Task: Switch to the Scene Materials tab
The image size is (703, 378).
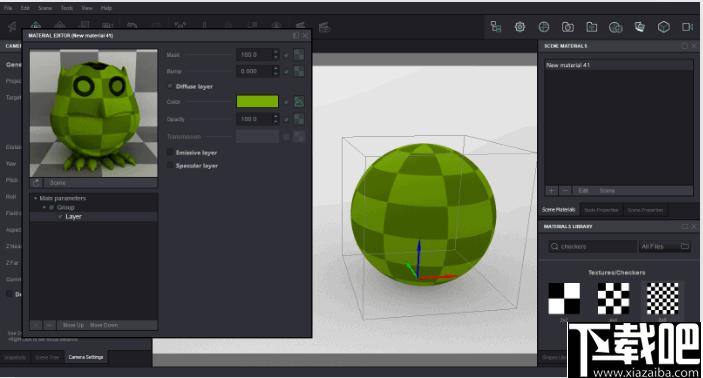Action: [559, 209]
